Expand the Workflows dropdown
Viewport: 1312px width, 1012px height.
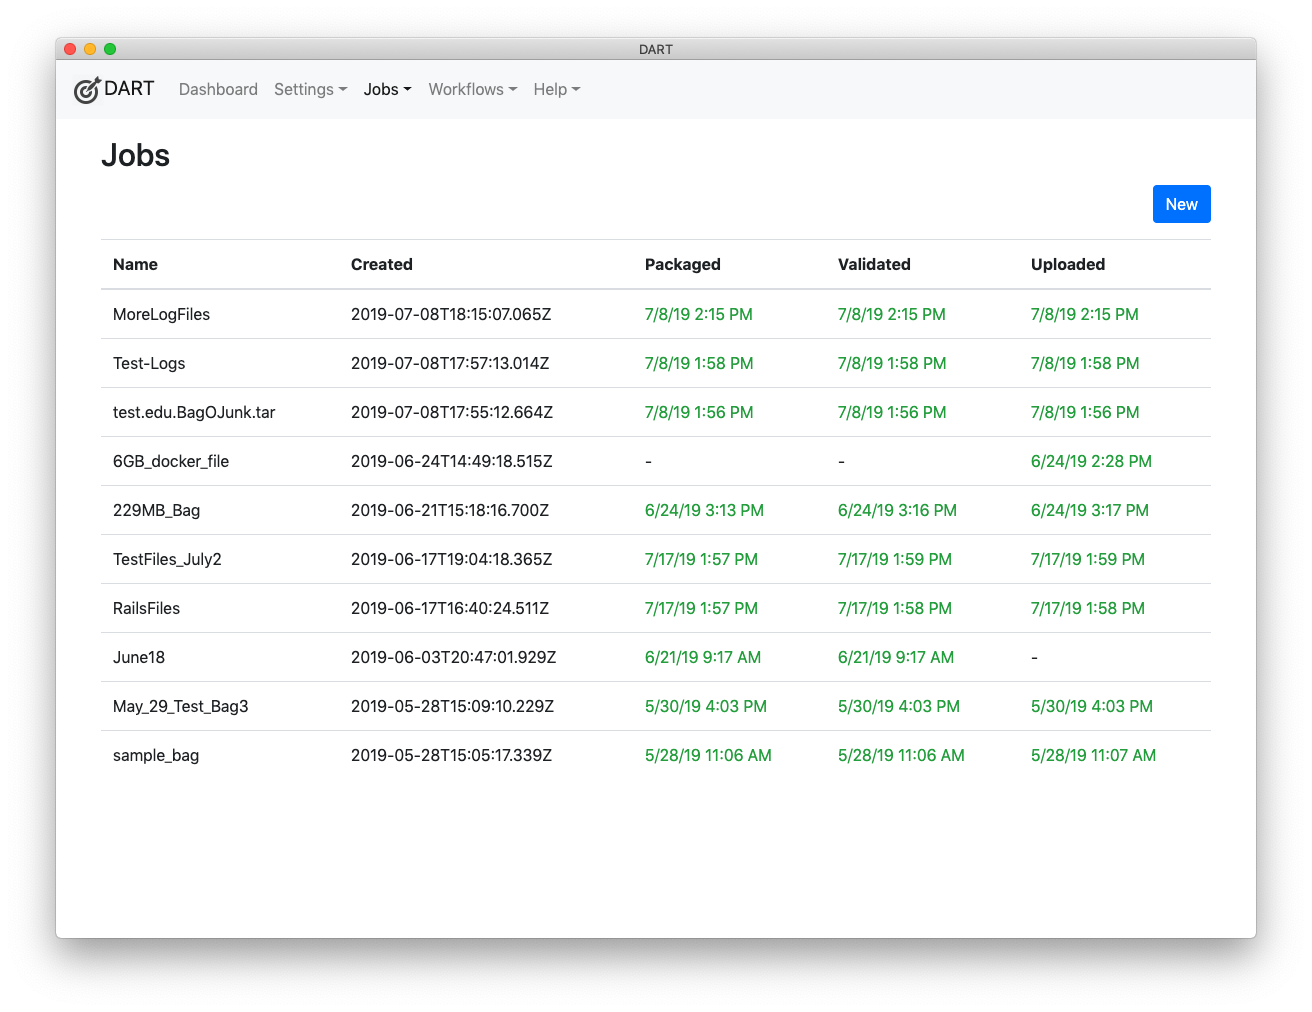tap(472, 89)
